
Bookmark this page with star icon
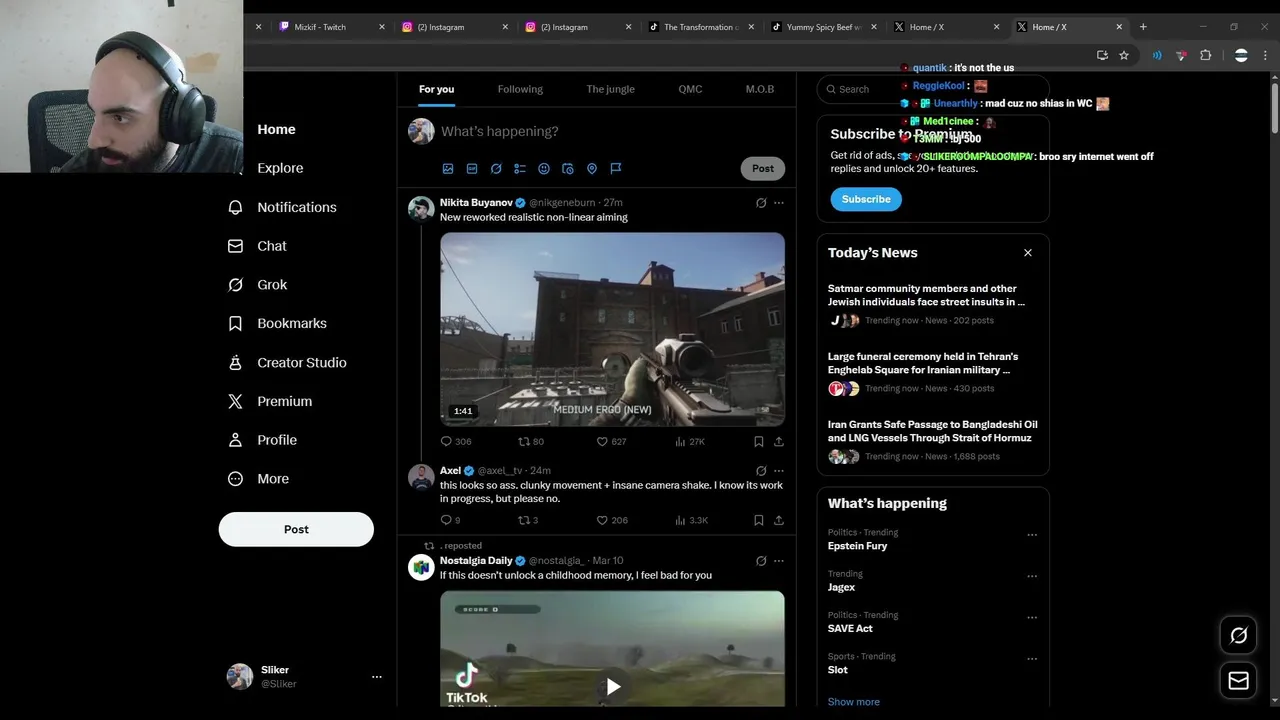pos(1124,56)
